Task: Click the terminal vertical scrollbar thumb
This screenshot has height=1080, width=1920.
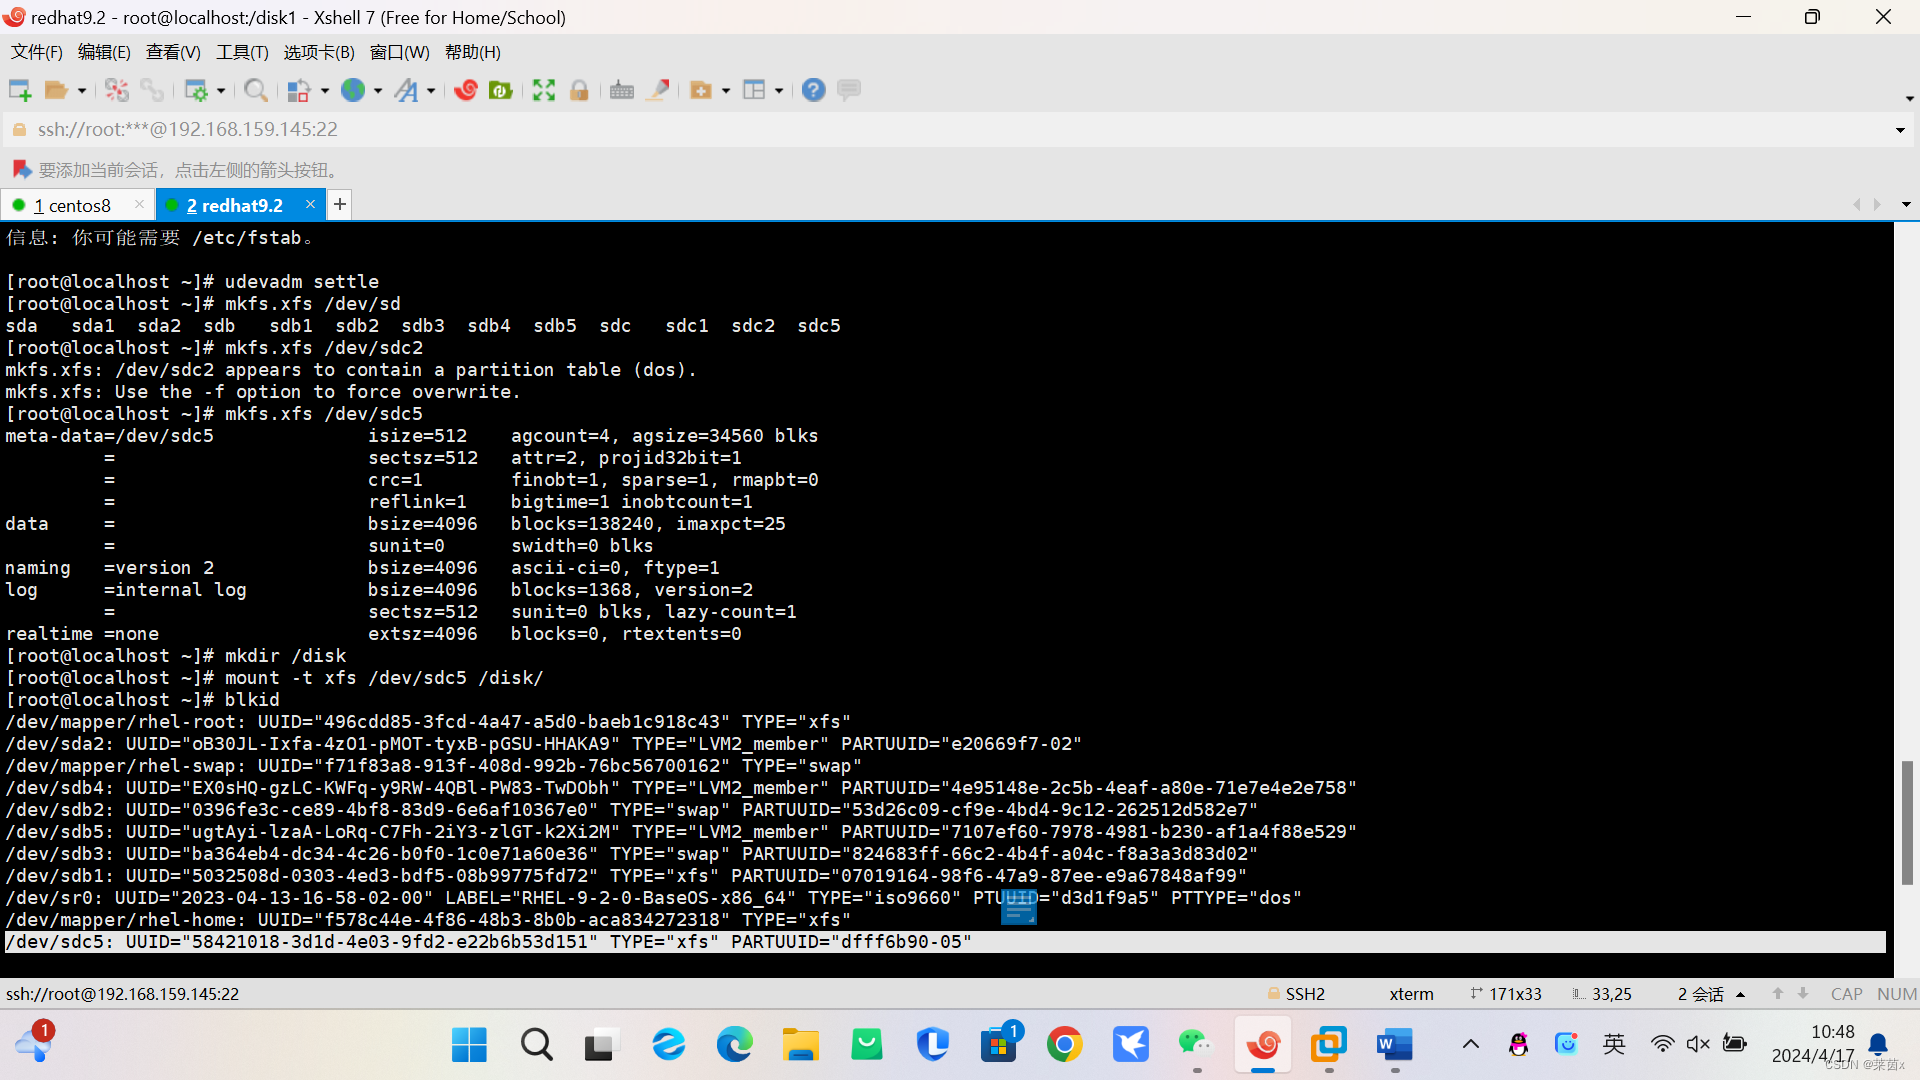Action: tap(1907, 822)
